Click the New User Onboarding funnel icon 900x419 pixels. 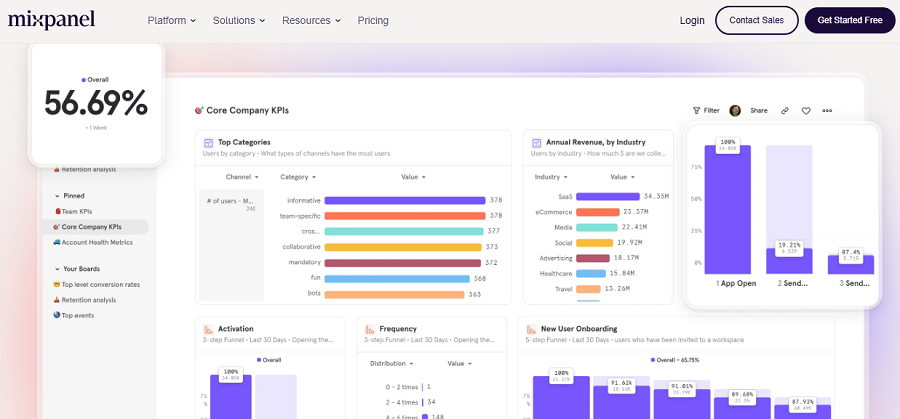[x=532, y=329]
